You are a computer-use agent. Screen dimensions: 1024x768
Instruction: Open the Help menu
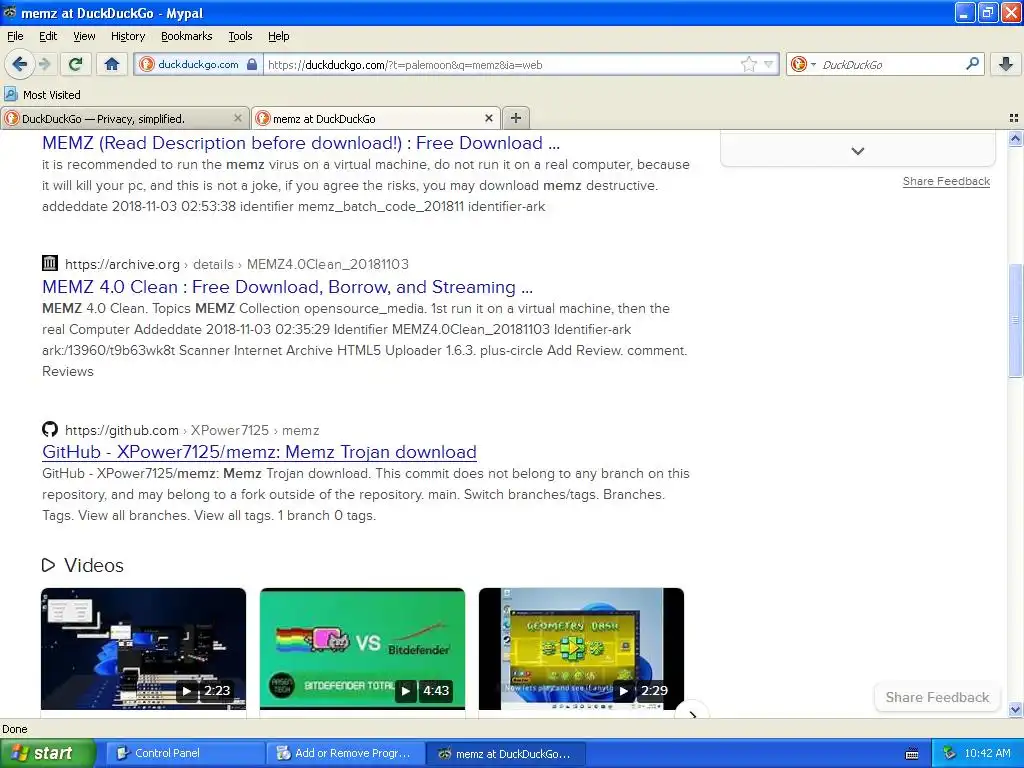(x=278, y=36)
